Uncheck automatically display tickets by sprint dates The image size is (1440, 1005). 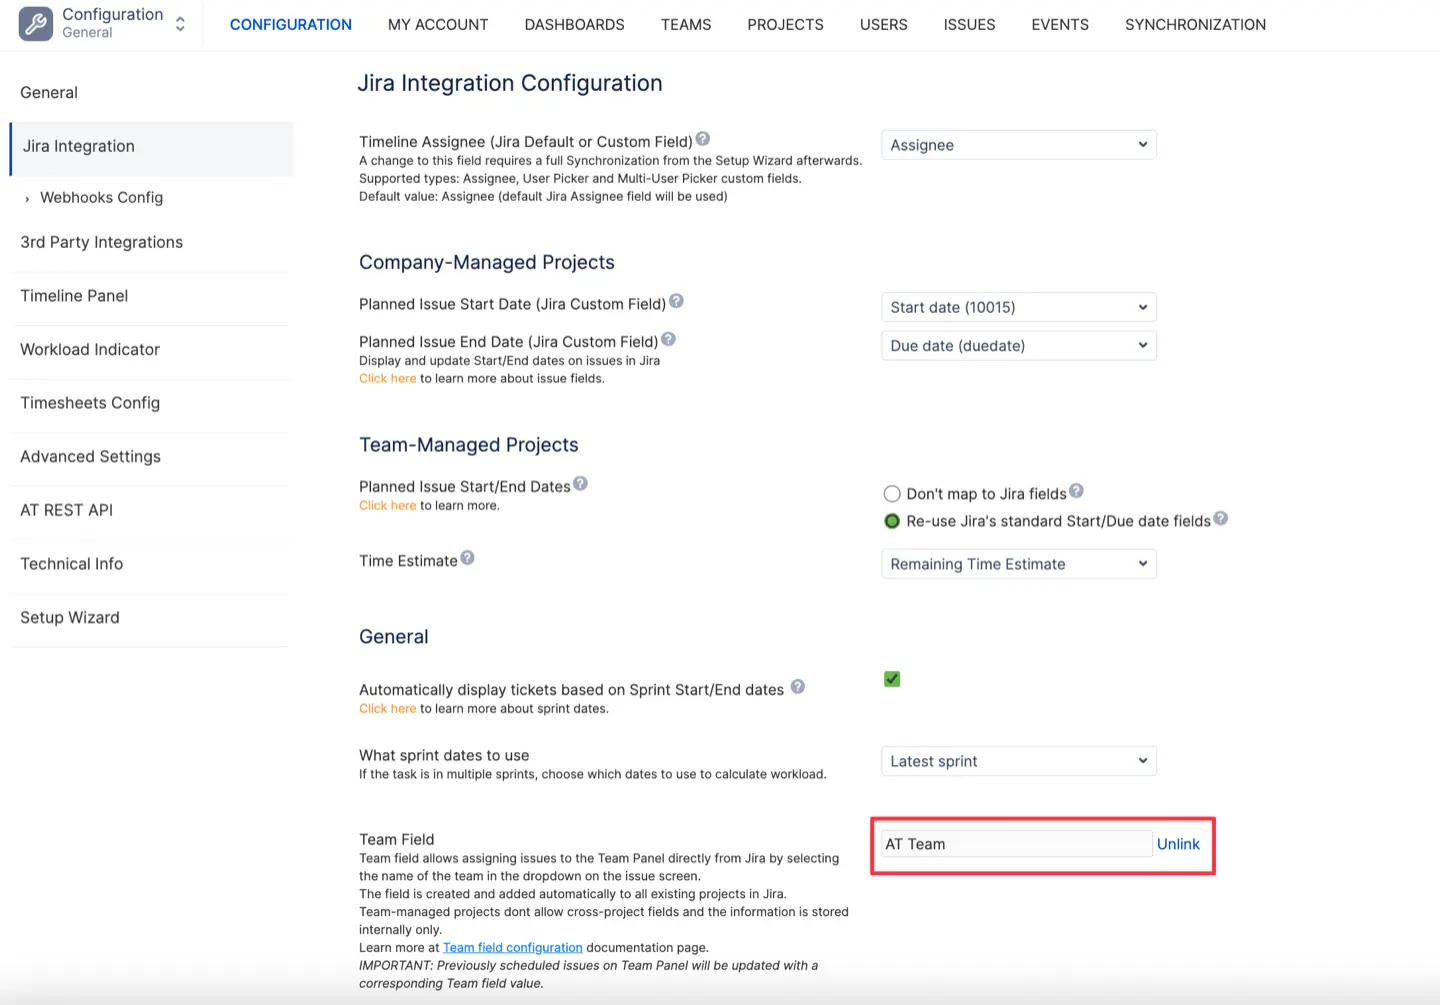[892, 679]
